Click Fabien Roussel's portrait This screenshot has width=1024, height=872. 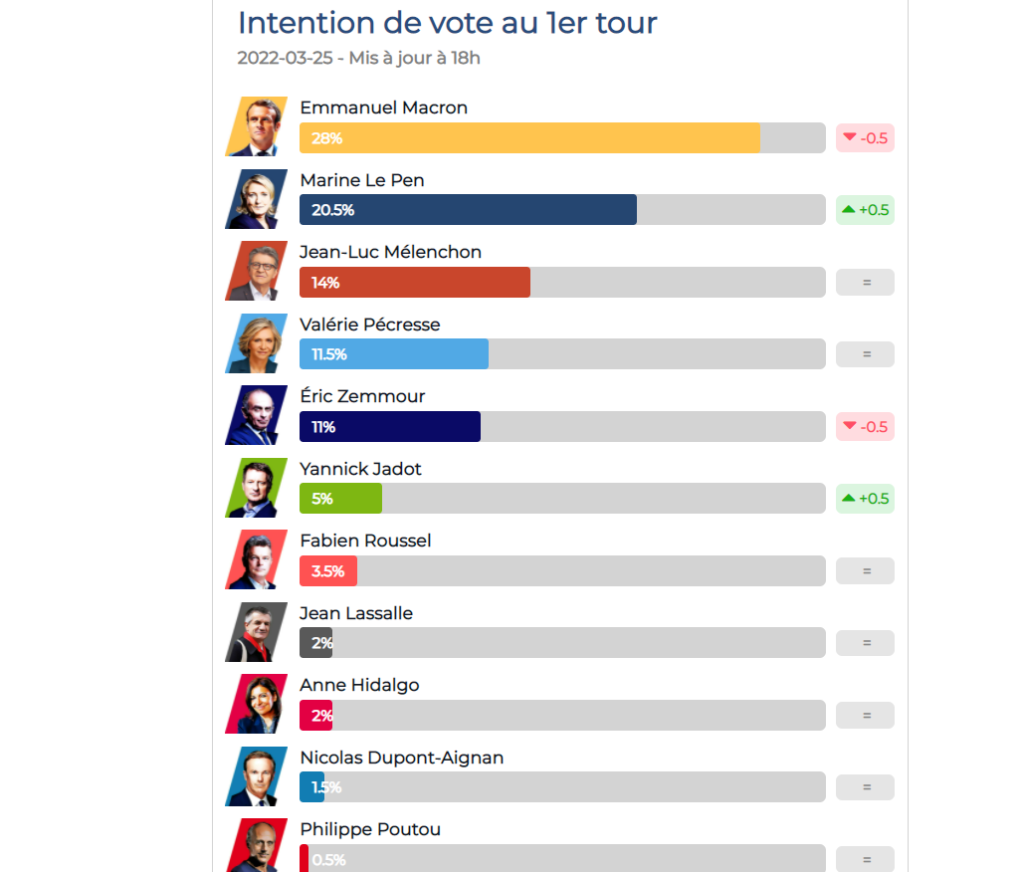coord(257,559)
